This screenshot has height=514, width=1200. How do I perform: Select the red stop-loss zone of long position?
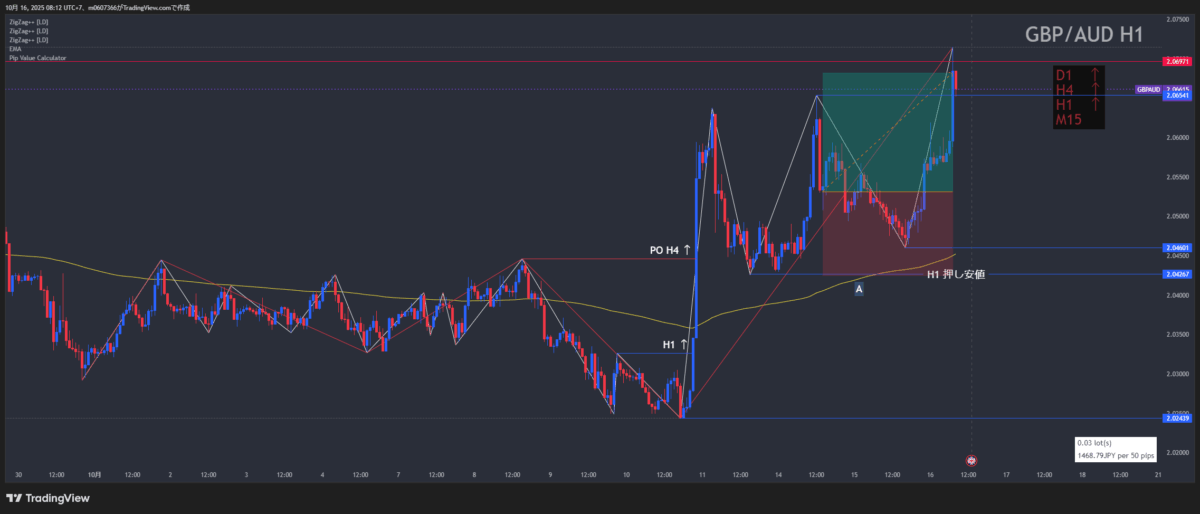(885, 235)
